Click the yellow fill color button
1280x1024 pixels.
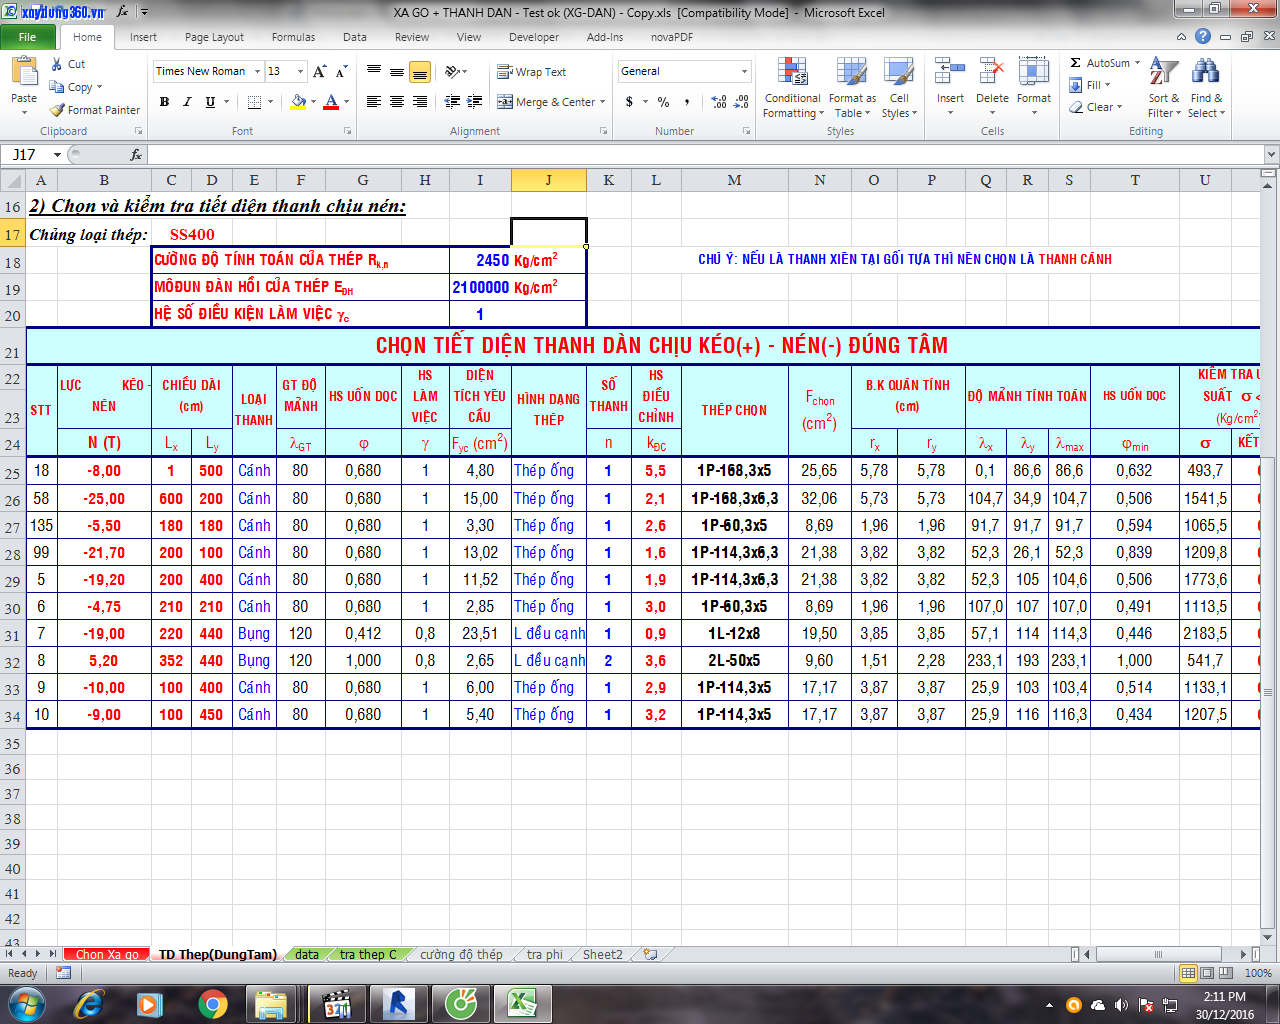point(298,102)
